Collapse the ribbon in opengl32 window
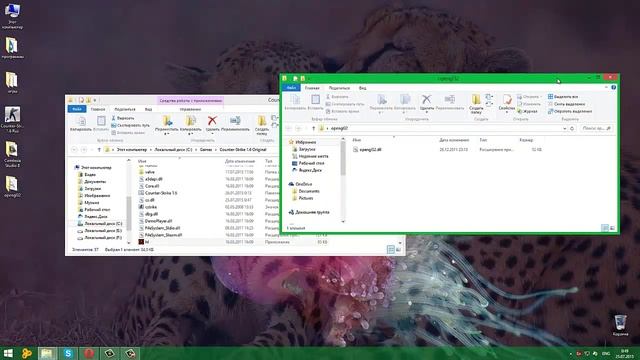The image size is (640, 360). pos(606,87)
